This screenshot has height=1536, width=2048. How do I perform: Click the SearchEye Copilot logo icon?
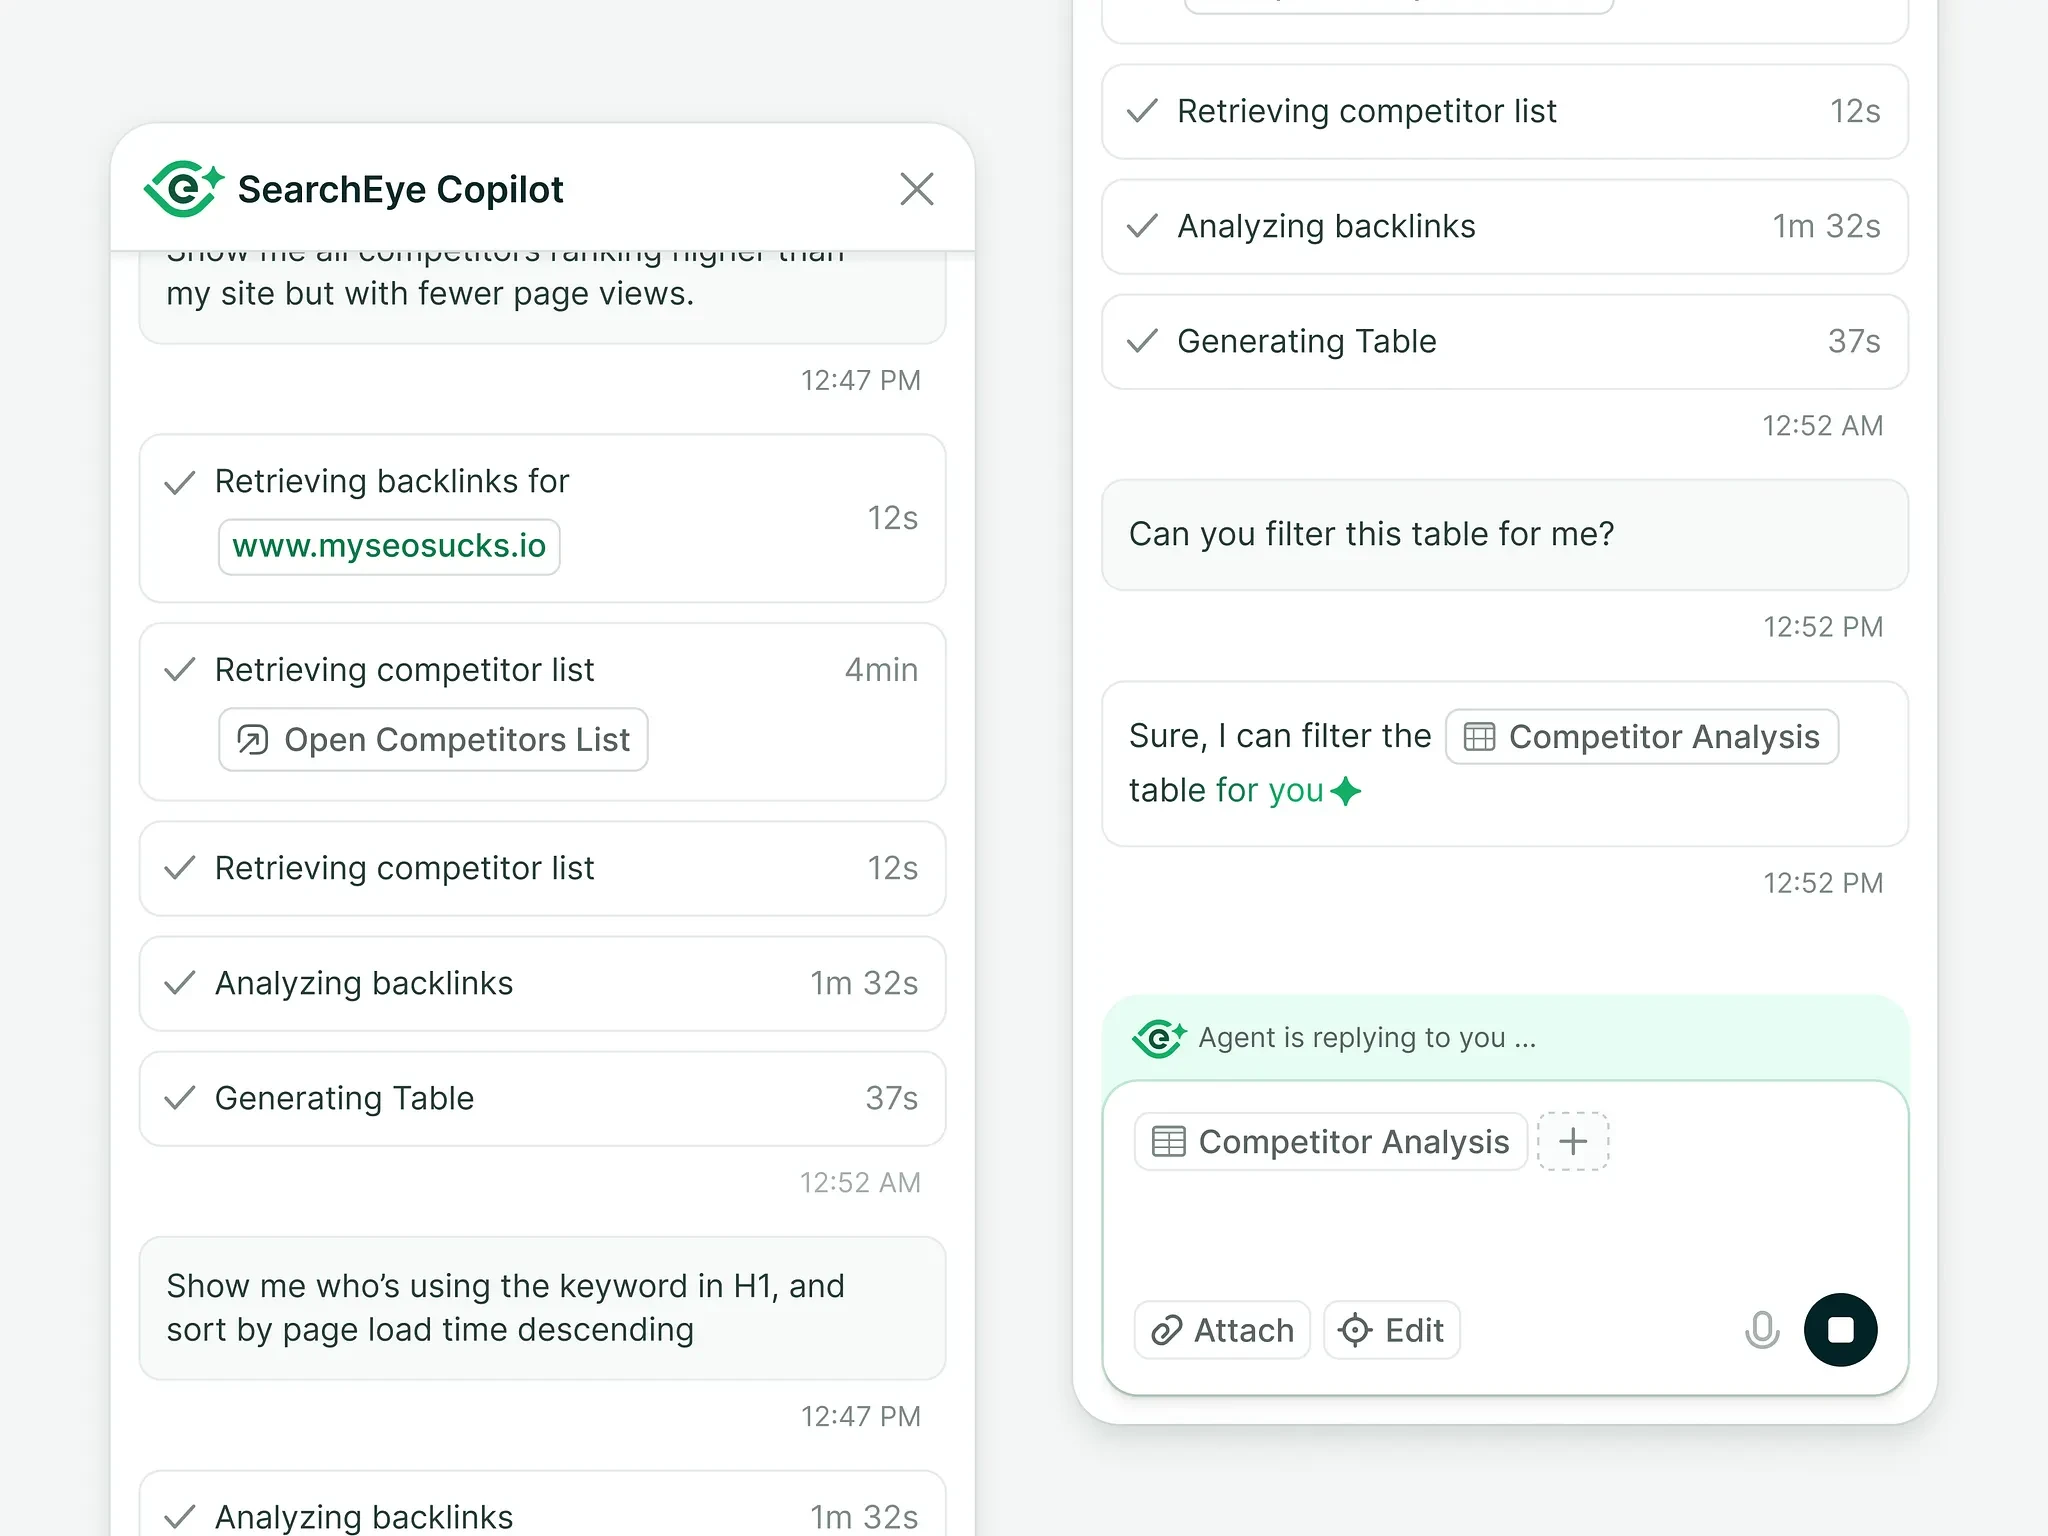click(x=184, y=188)
